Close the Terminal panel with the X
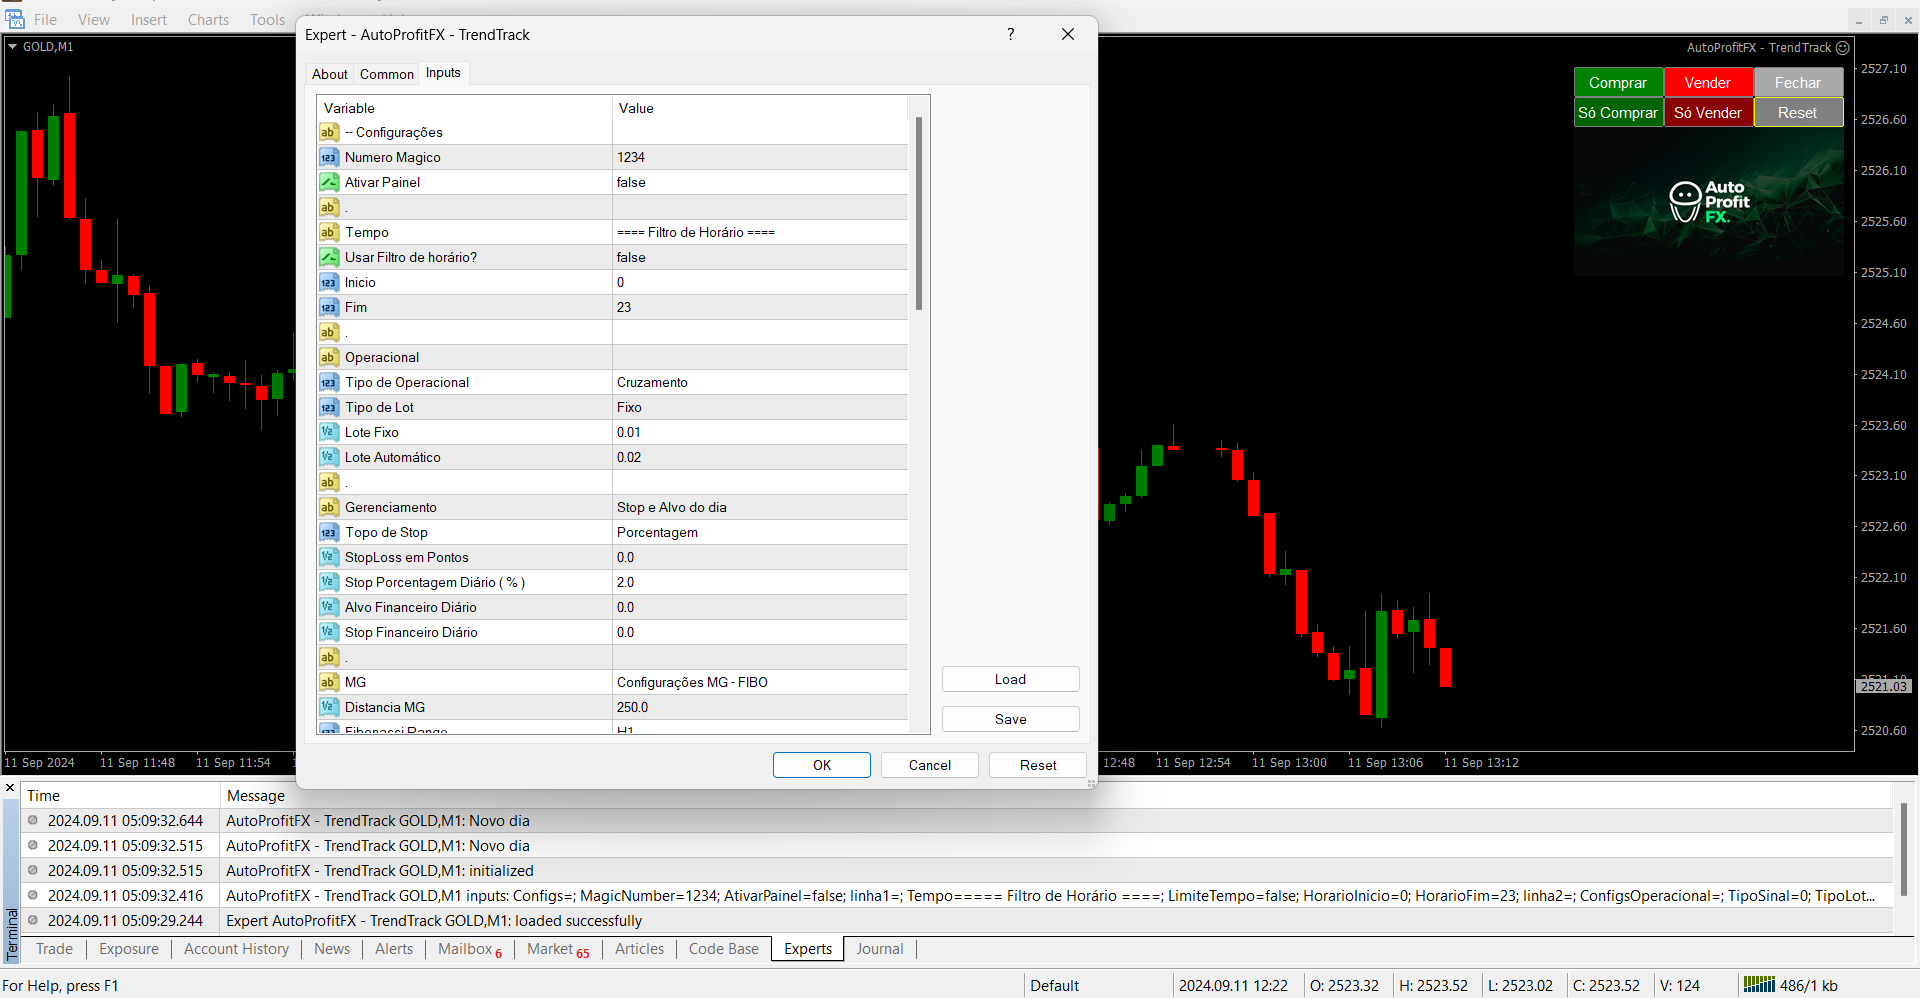This screenshot has height=998, width=1920. [10, 788]
